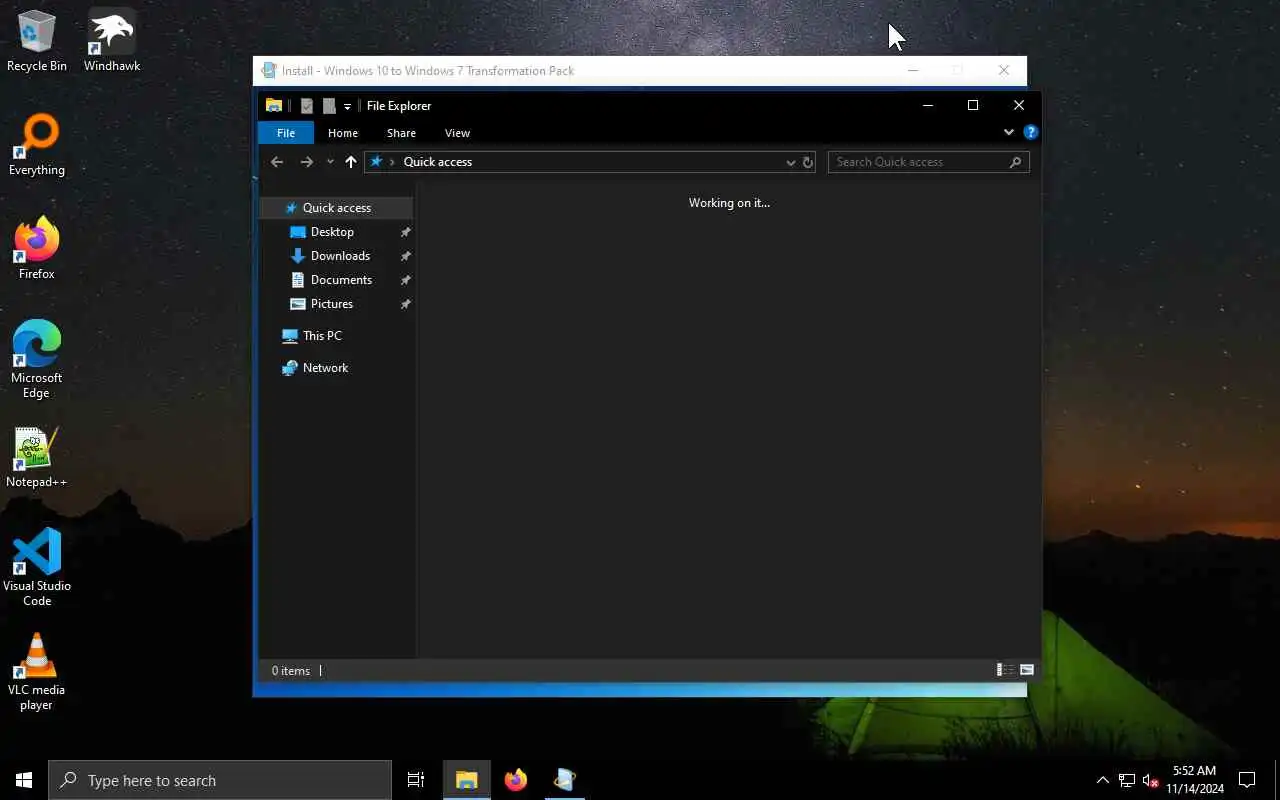Show hidden tray icons chevron
1280x800 pixels.
[x=1103, y=780]
